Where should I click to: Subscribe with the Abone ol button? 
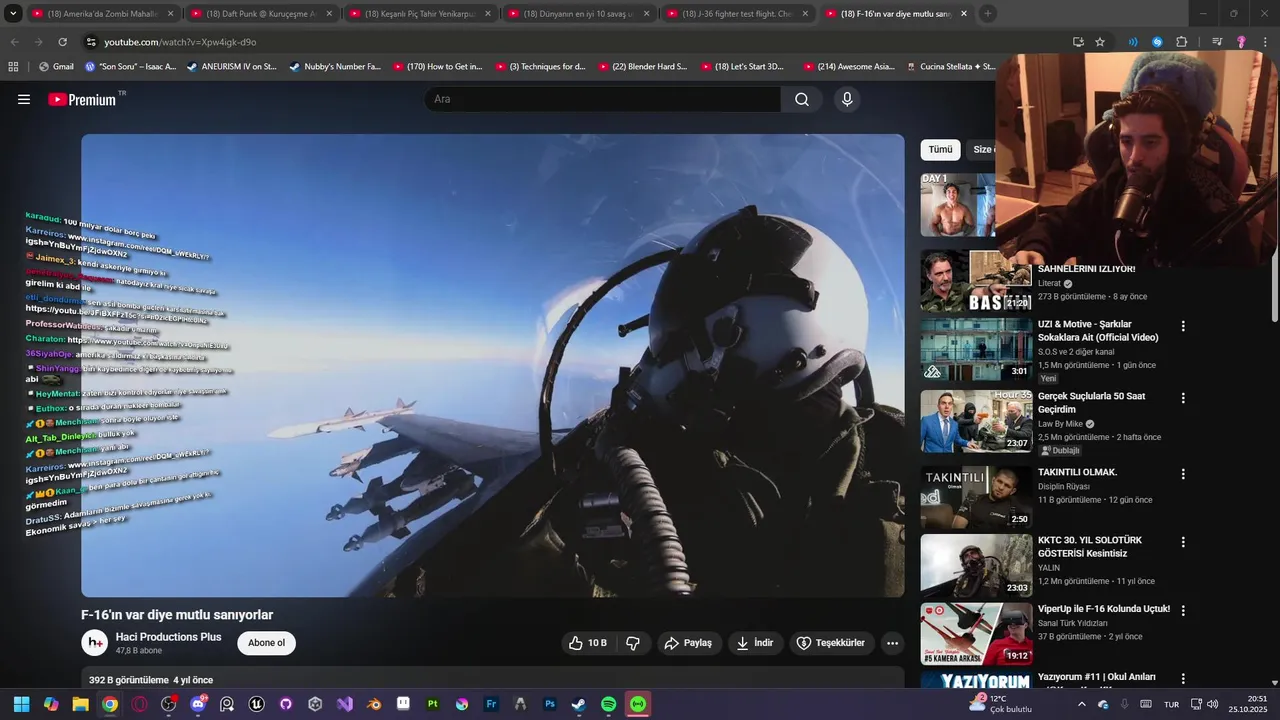tap(266, 643)
